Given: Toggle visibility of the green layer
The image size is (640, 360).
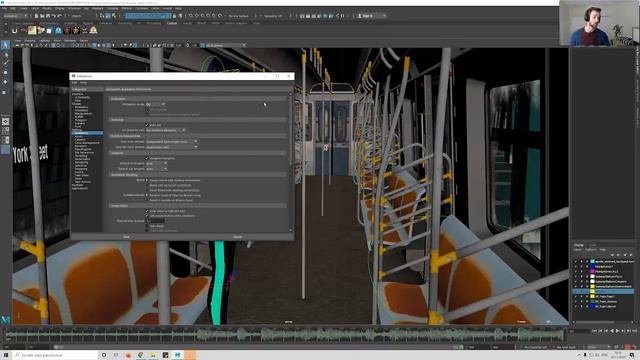Looking at the screenshot, I should [x=576, y=301].
